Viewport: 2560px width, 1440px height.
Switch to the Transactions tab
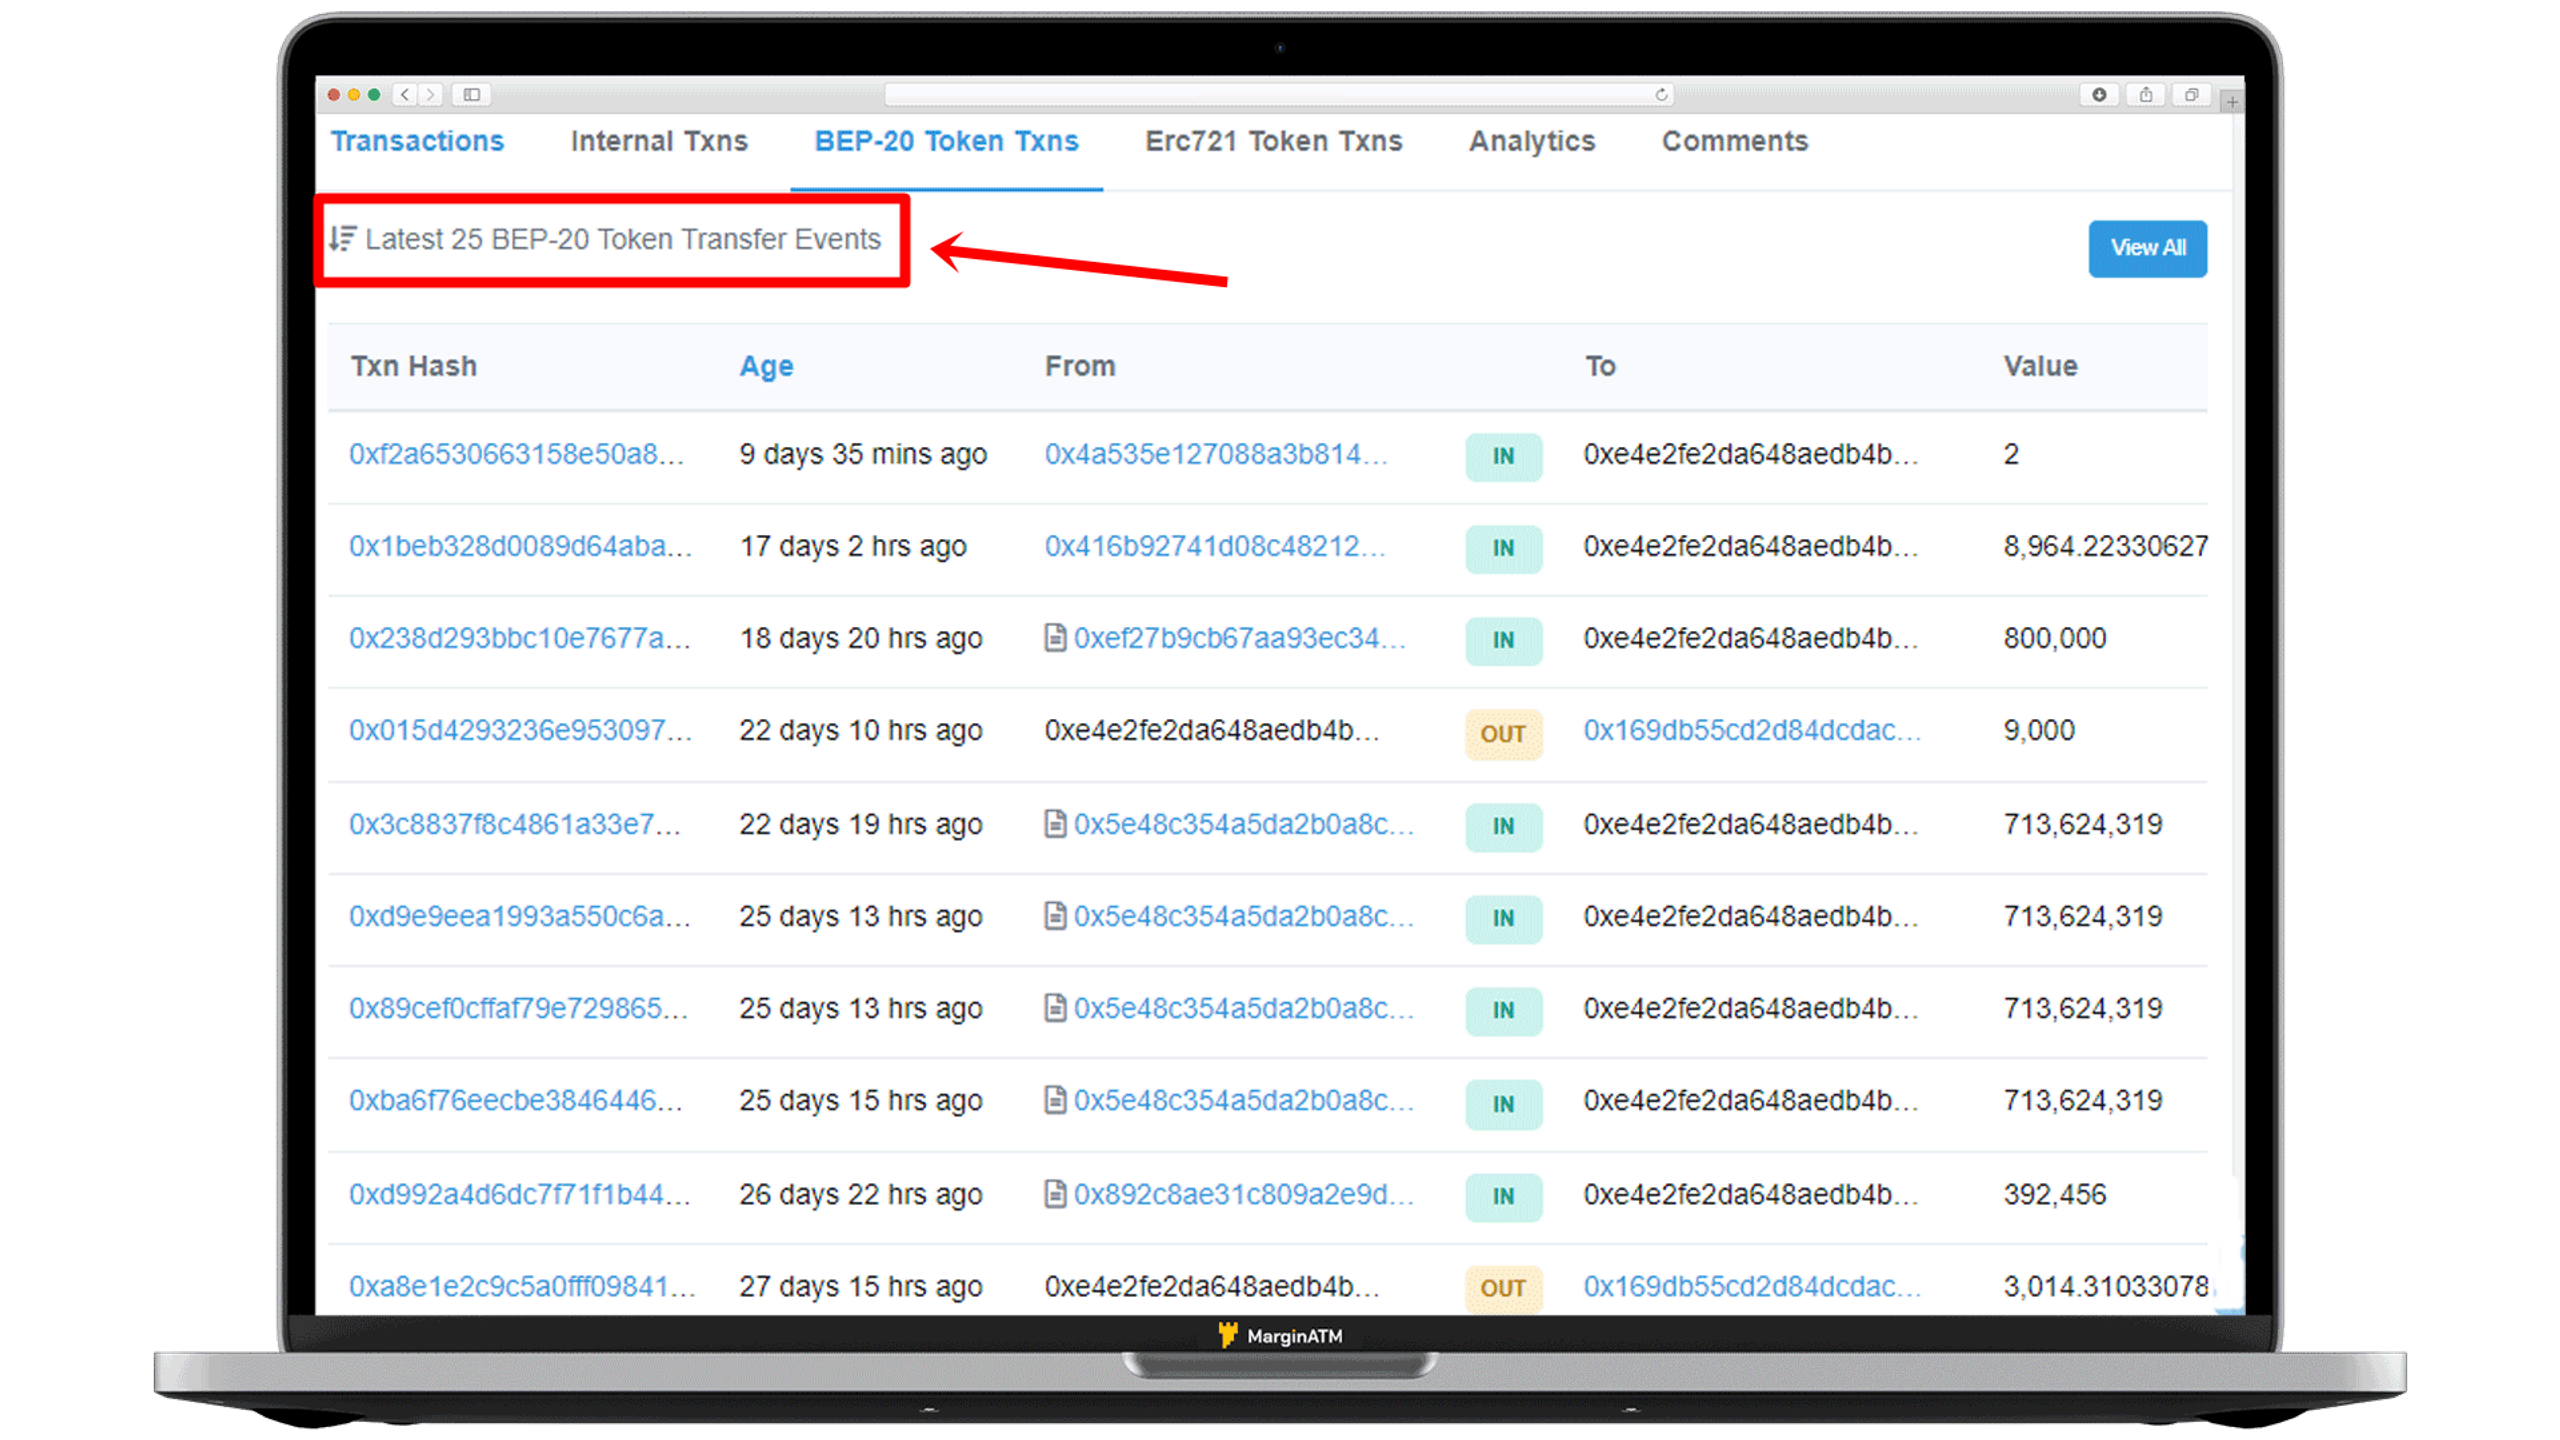coord(417,141)
